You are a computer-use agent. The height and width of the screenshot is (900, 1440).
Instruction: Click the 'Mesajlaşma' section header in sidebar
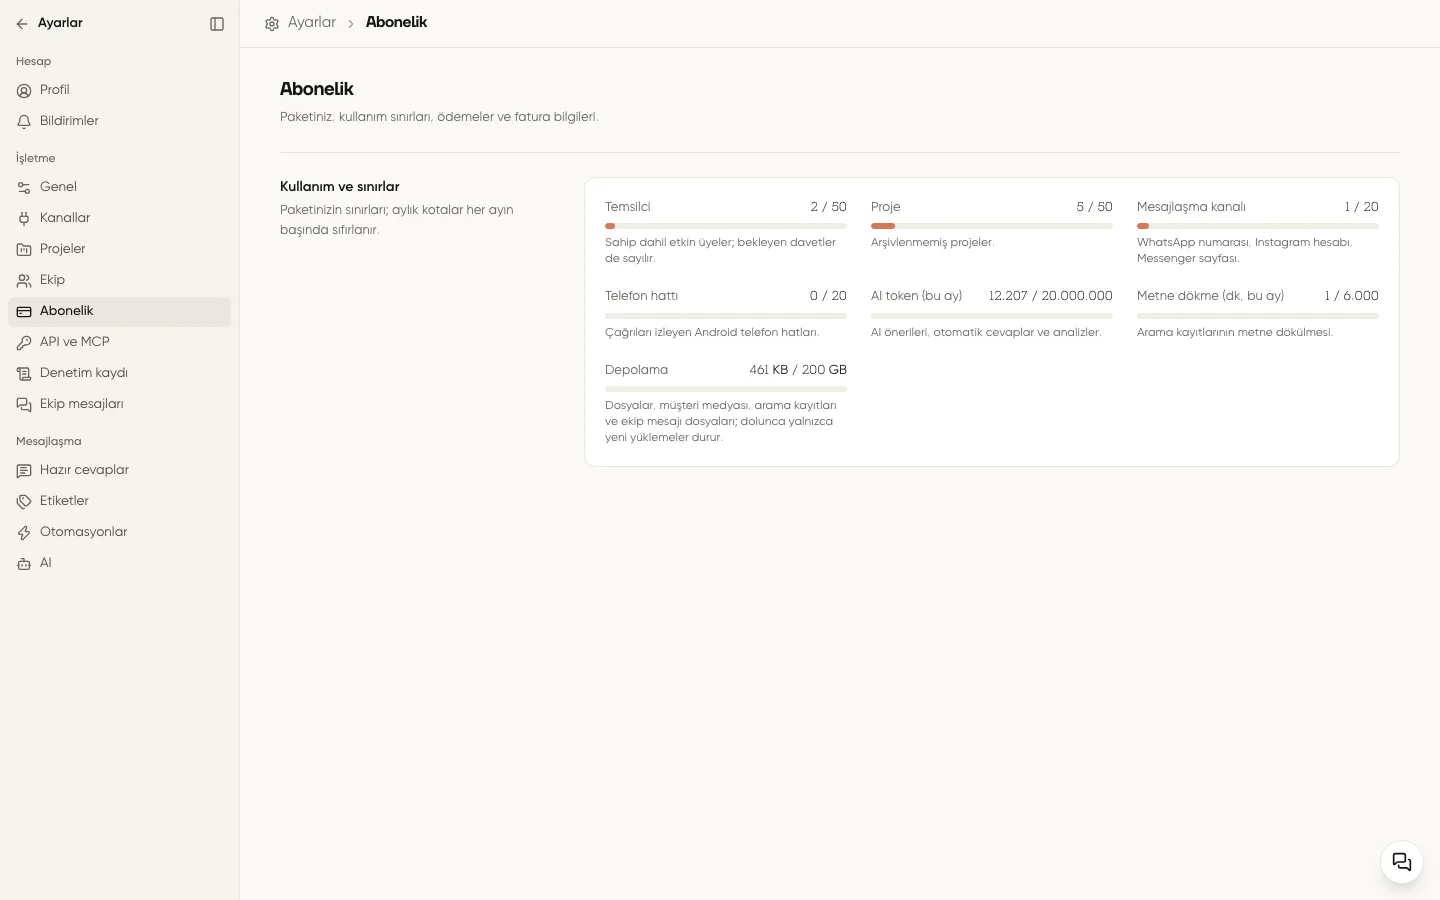[49, 442]
